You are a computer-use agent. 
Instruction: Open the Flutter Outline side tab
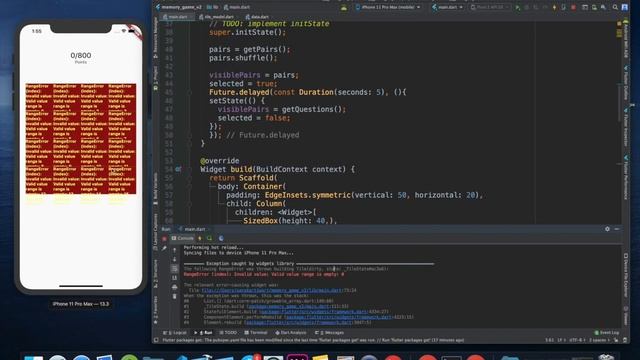point(626,82)
